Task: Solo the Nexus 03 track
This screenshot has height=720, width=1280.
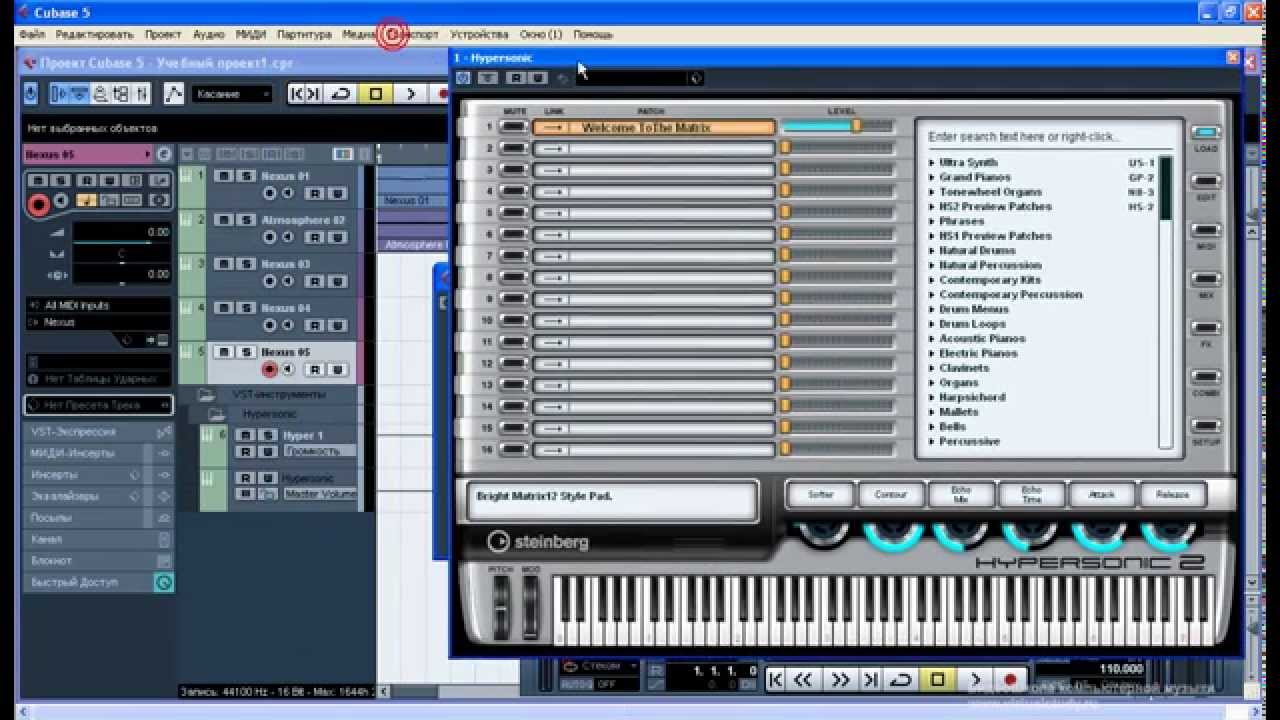Action: click(x=246, y=264)
